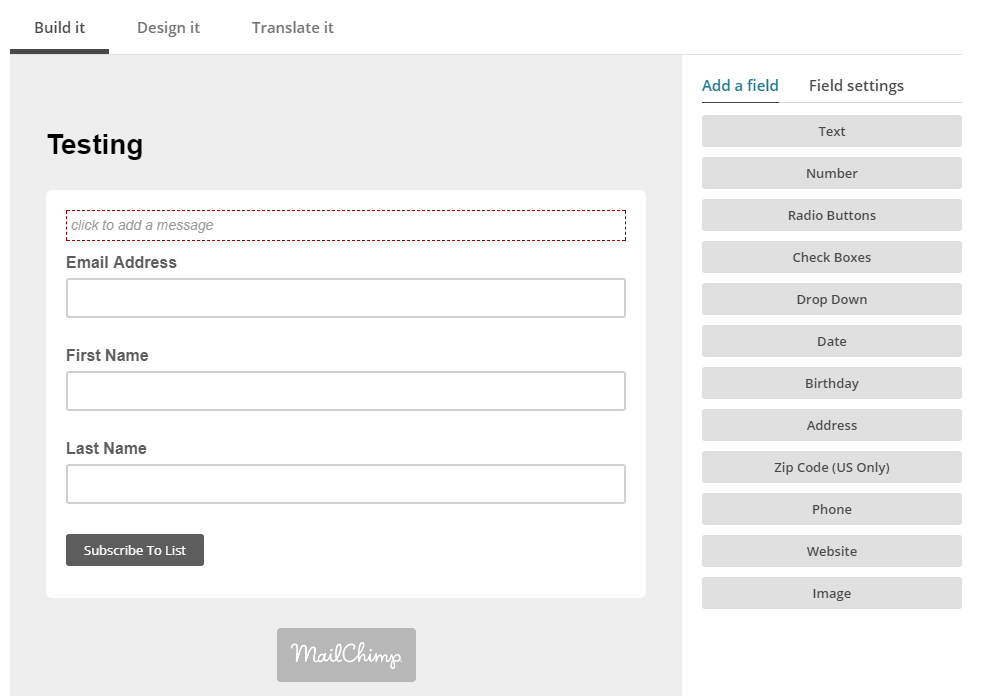
Task: Click the Subscribe To List button
Action: pos(135,550)
